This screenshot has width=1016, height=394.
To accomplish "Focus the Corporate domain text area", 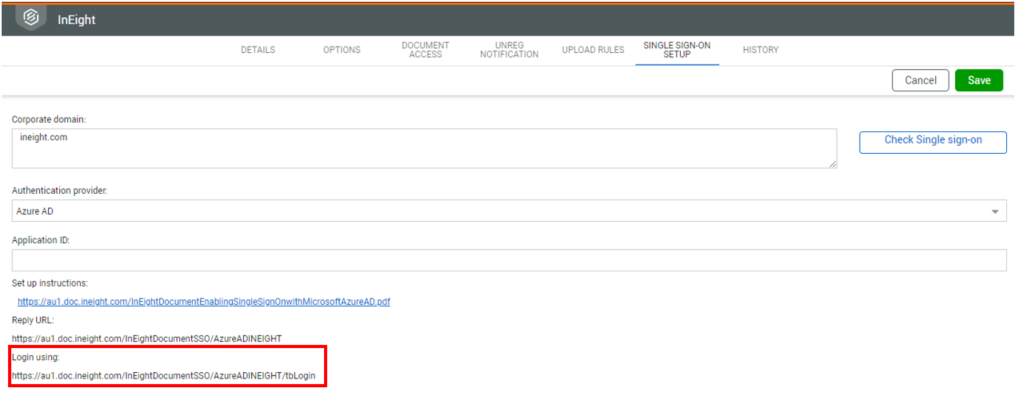I will click(x=424, y=148).
